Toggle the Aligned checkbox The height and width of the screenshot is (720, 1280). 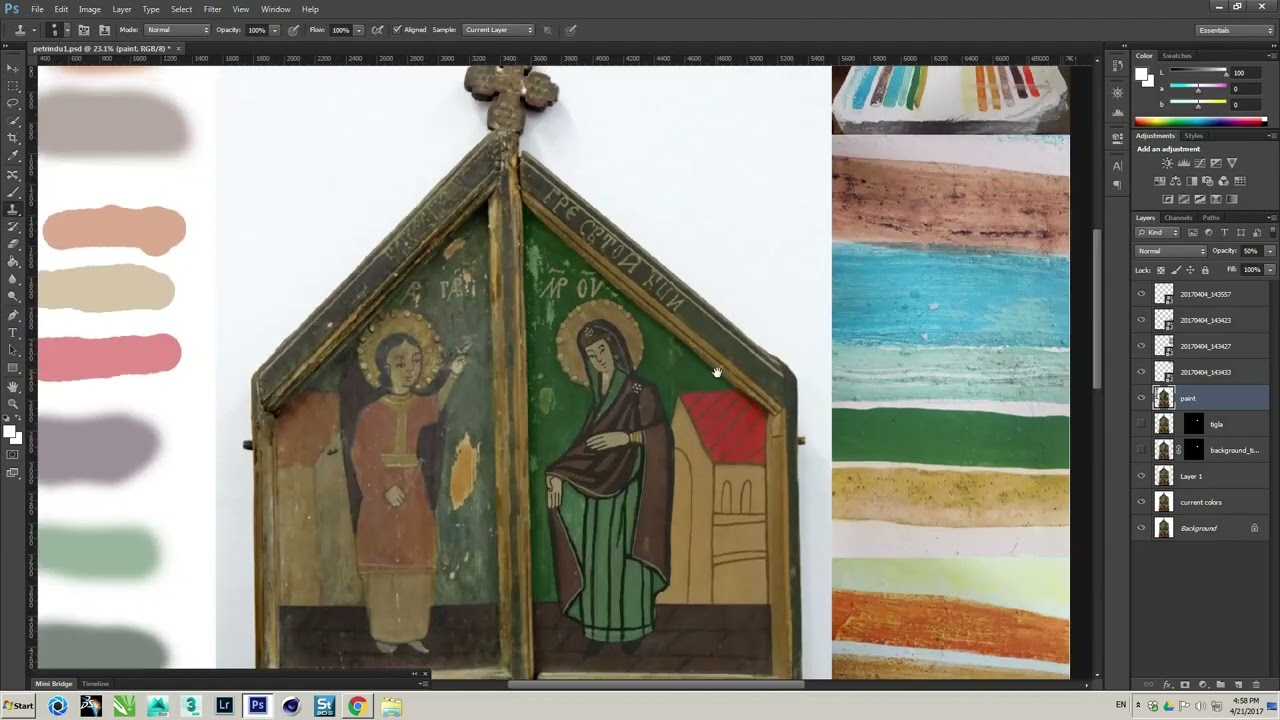point(397,30)
